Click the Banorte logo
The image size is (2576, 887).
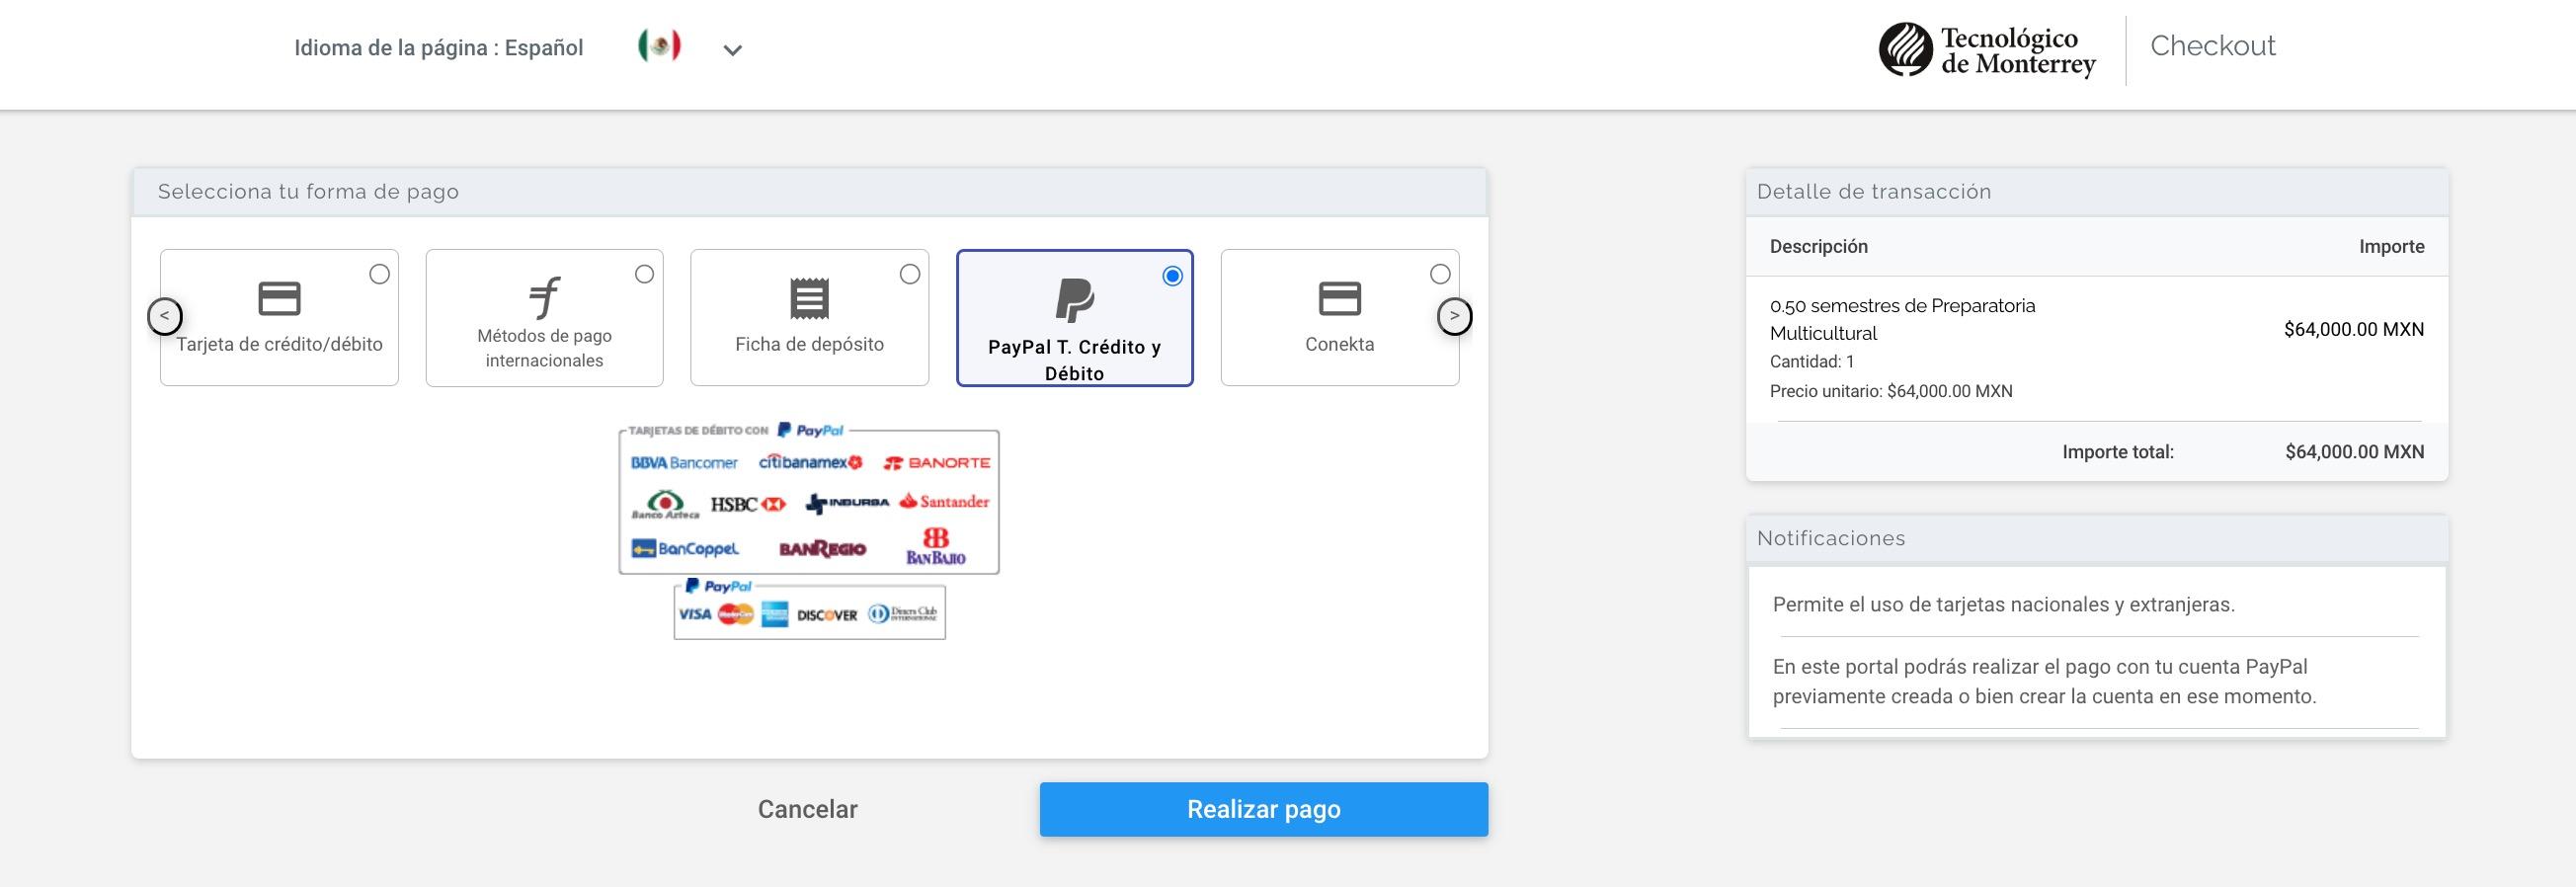937,463
